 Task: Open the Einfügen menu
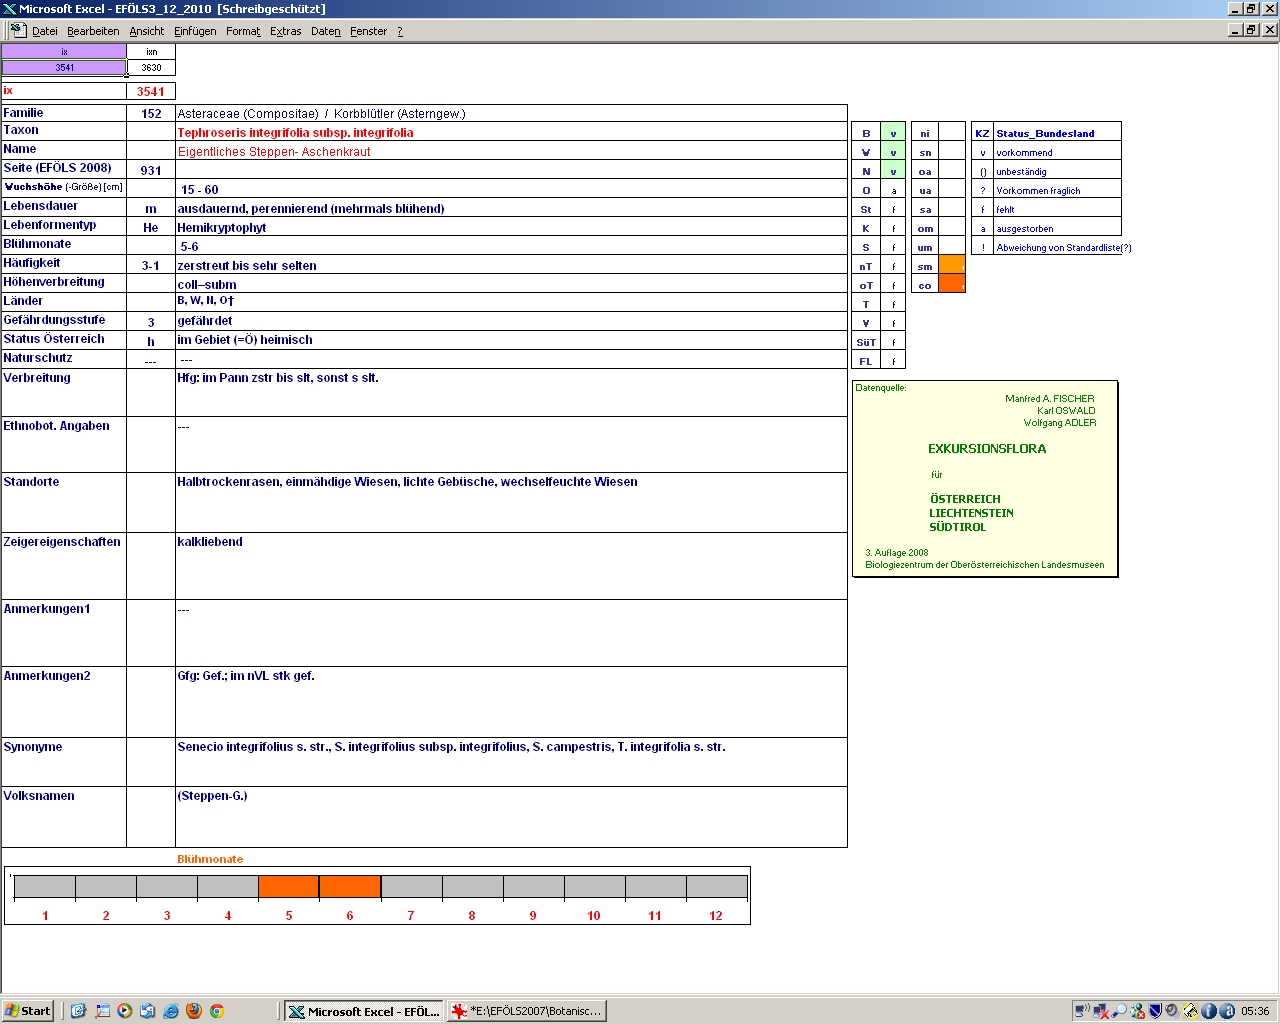(x=195, y=31)
